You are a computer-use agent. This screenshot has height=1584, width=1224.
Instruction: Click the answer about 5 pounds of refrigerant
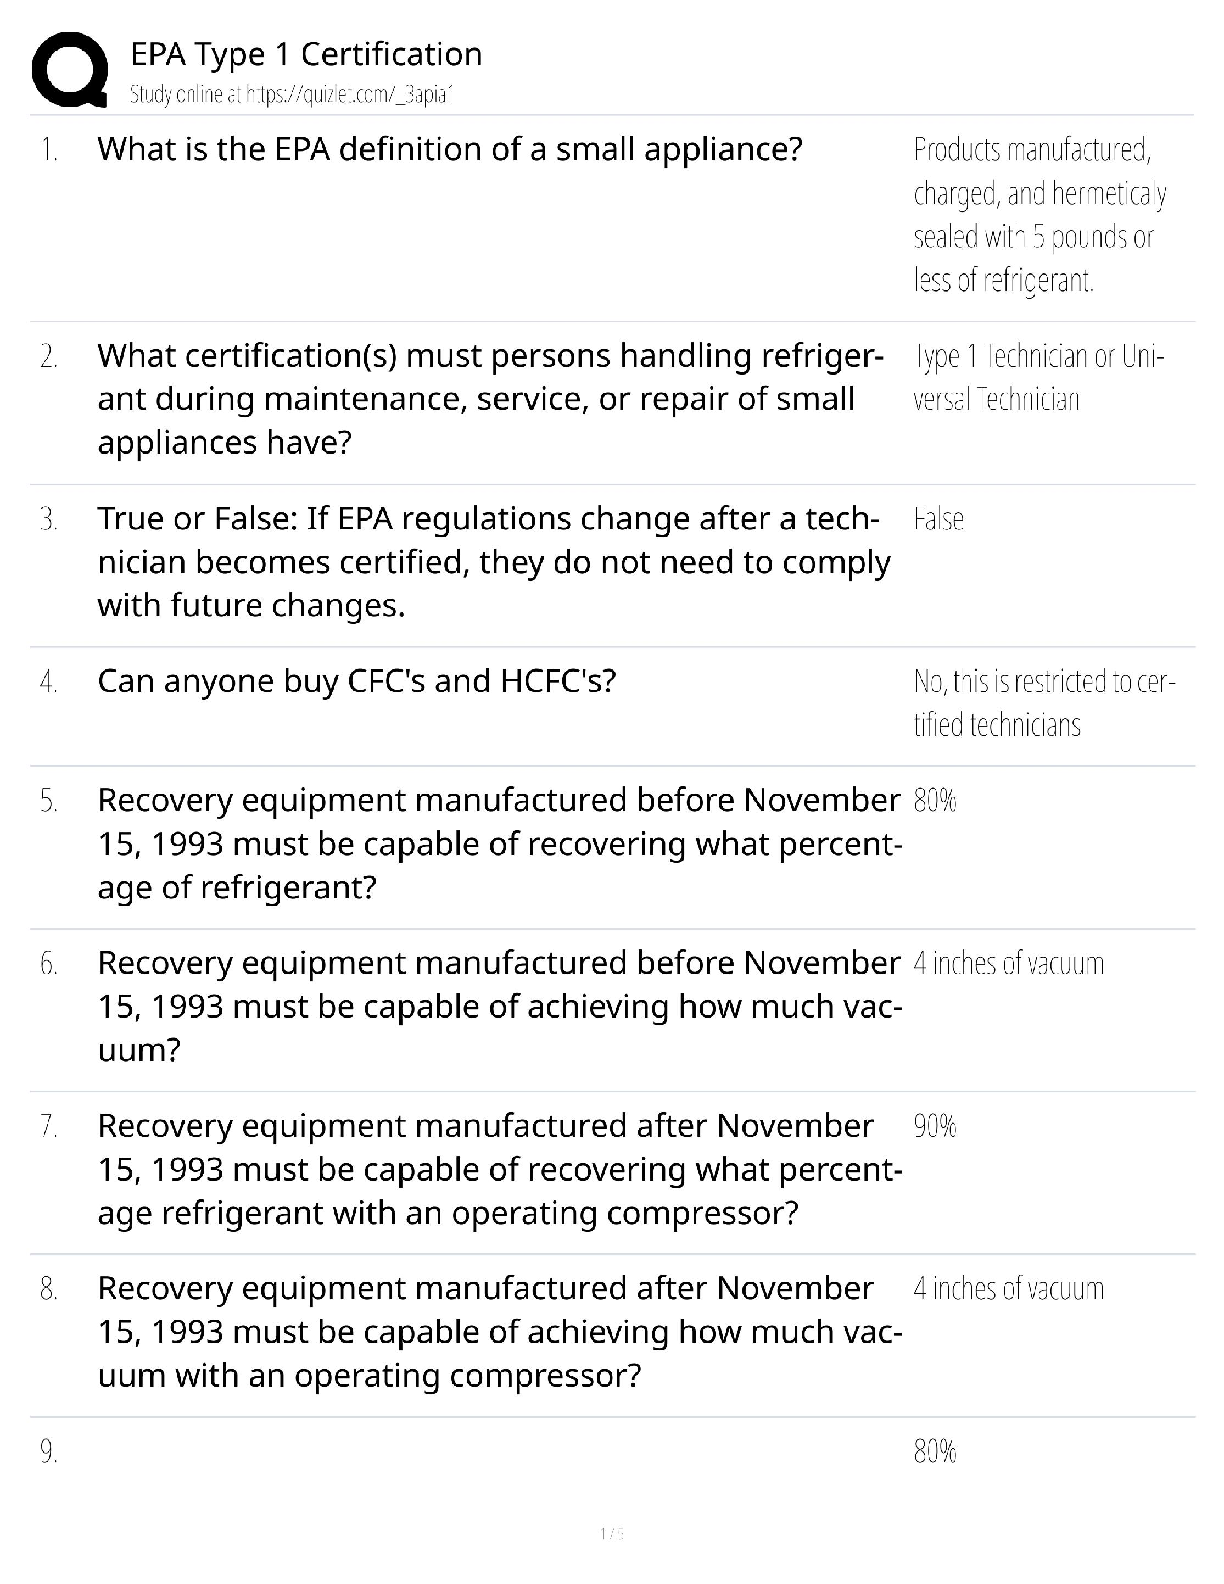pyautogui.click(x=1039, y=215)
